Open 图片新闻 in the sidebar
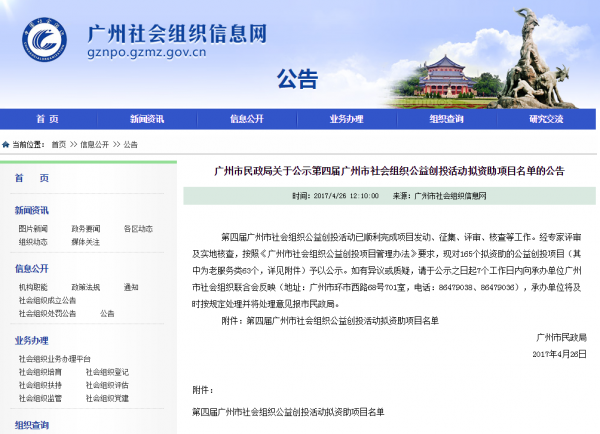This screenshot has width=600, height=434. [33, 229]
